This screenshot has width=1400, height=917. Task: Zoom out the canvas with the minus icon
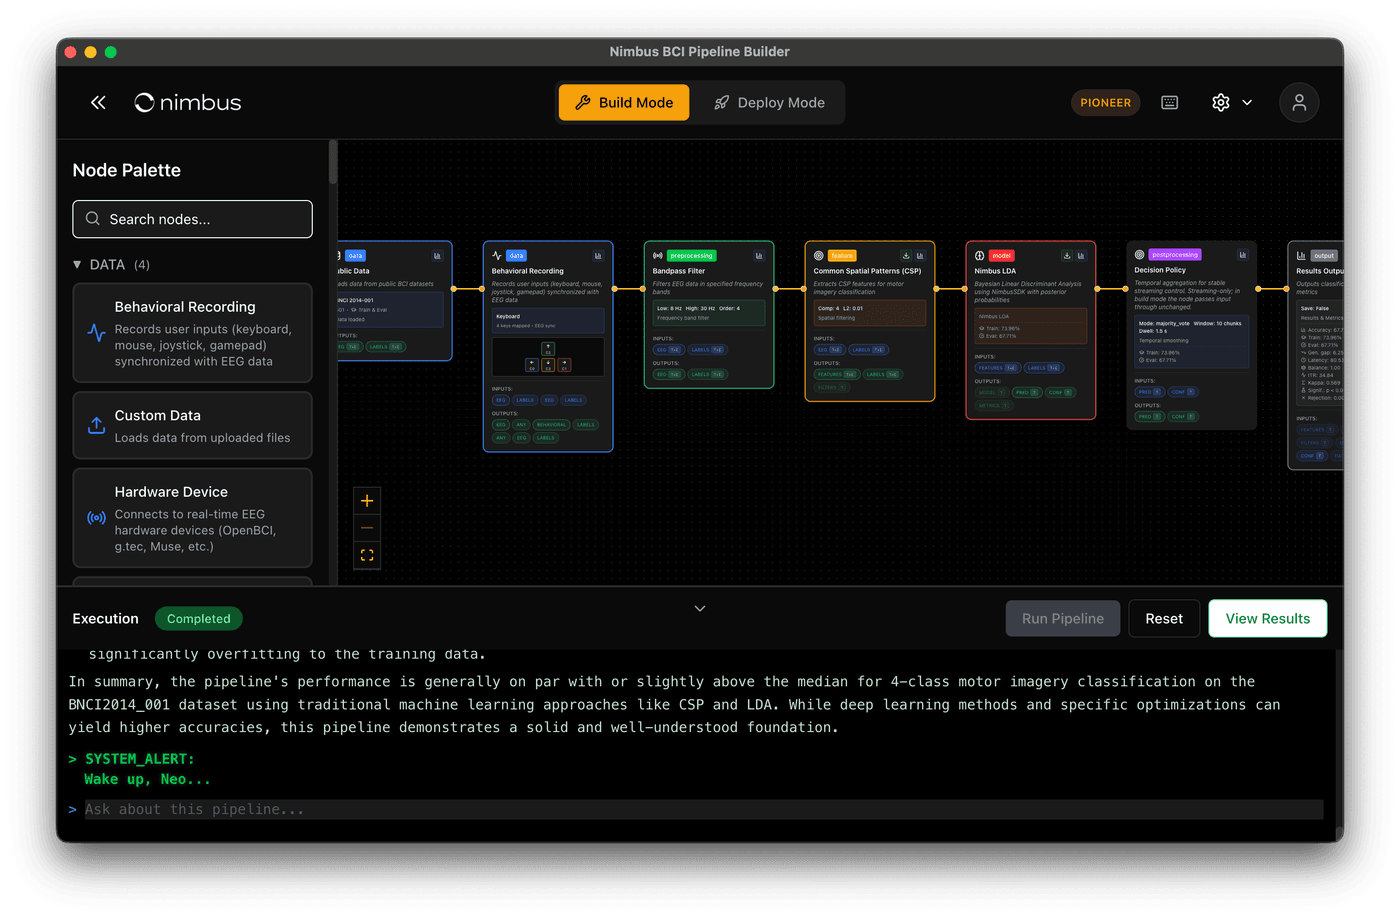tap(367, 527)
